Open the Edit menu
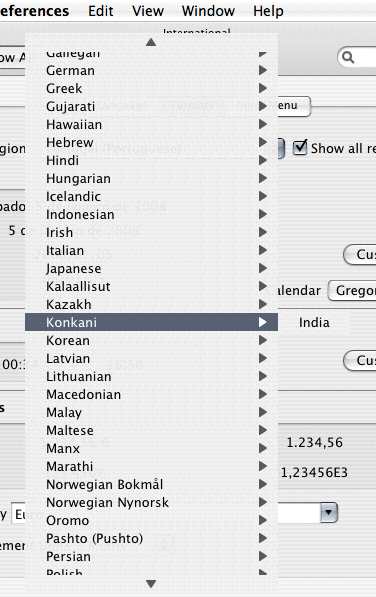This screenshot has height=597, width=376. [101, 11]
